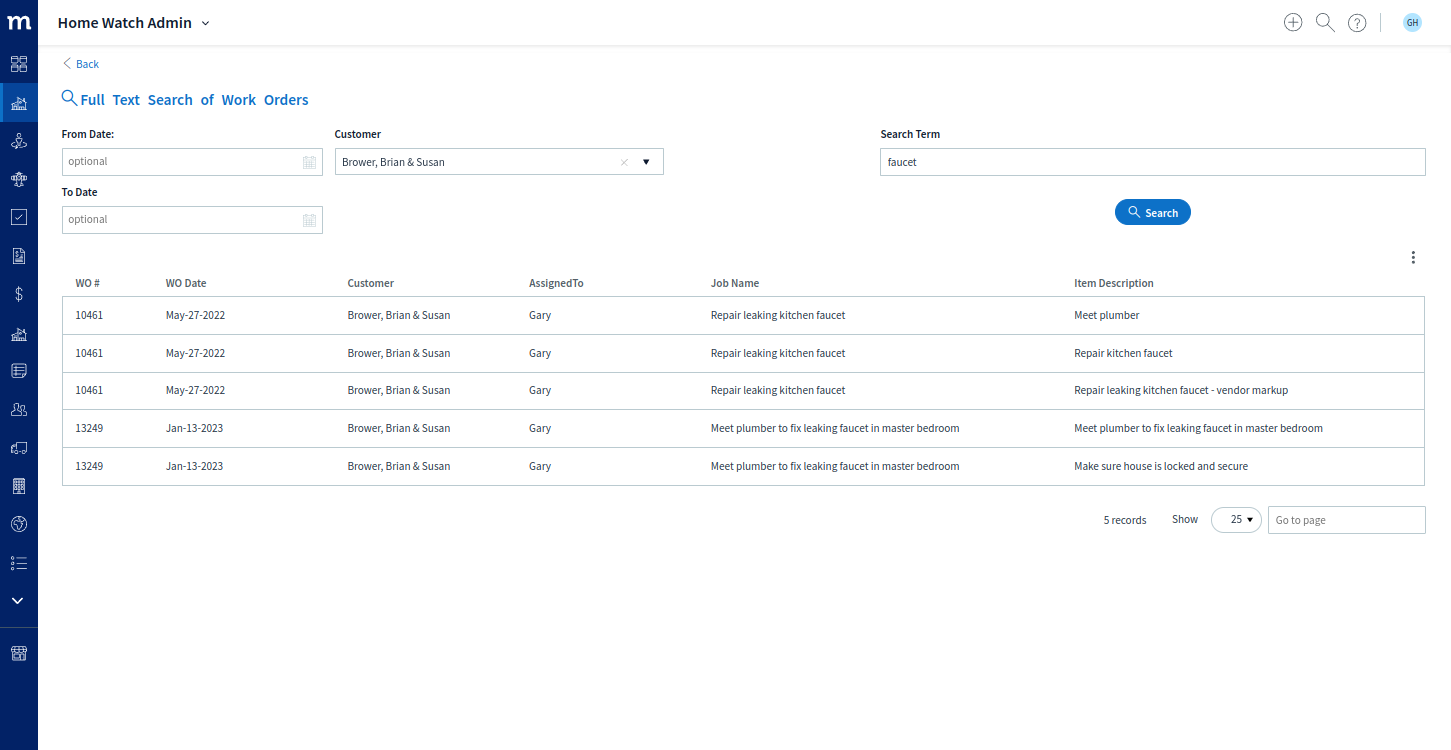Click the job name in the 'vendor markup' row
Screen dimensions: 1451x750
[778, 390]
